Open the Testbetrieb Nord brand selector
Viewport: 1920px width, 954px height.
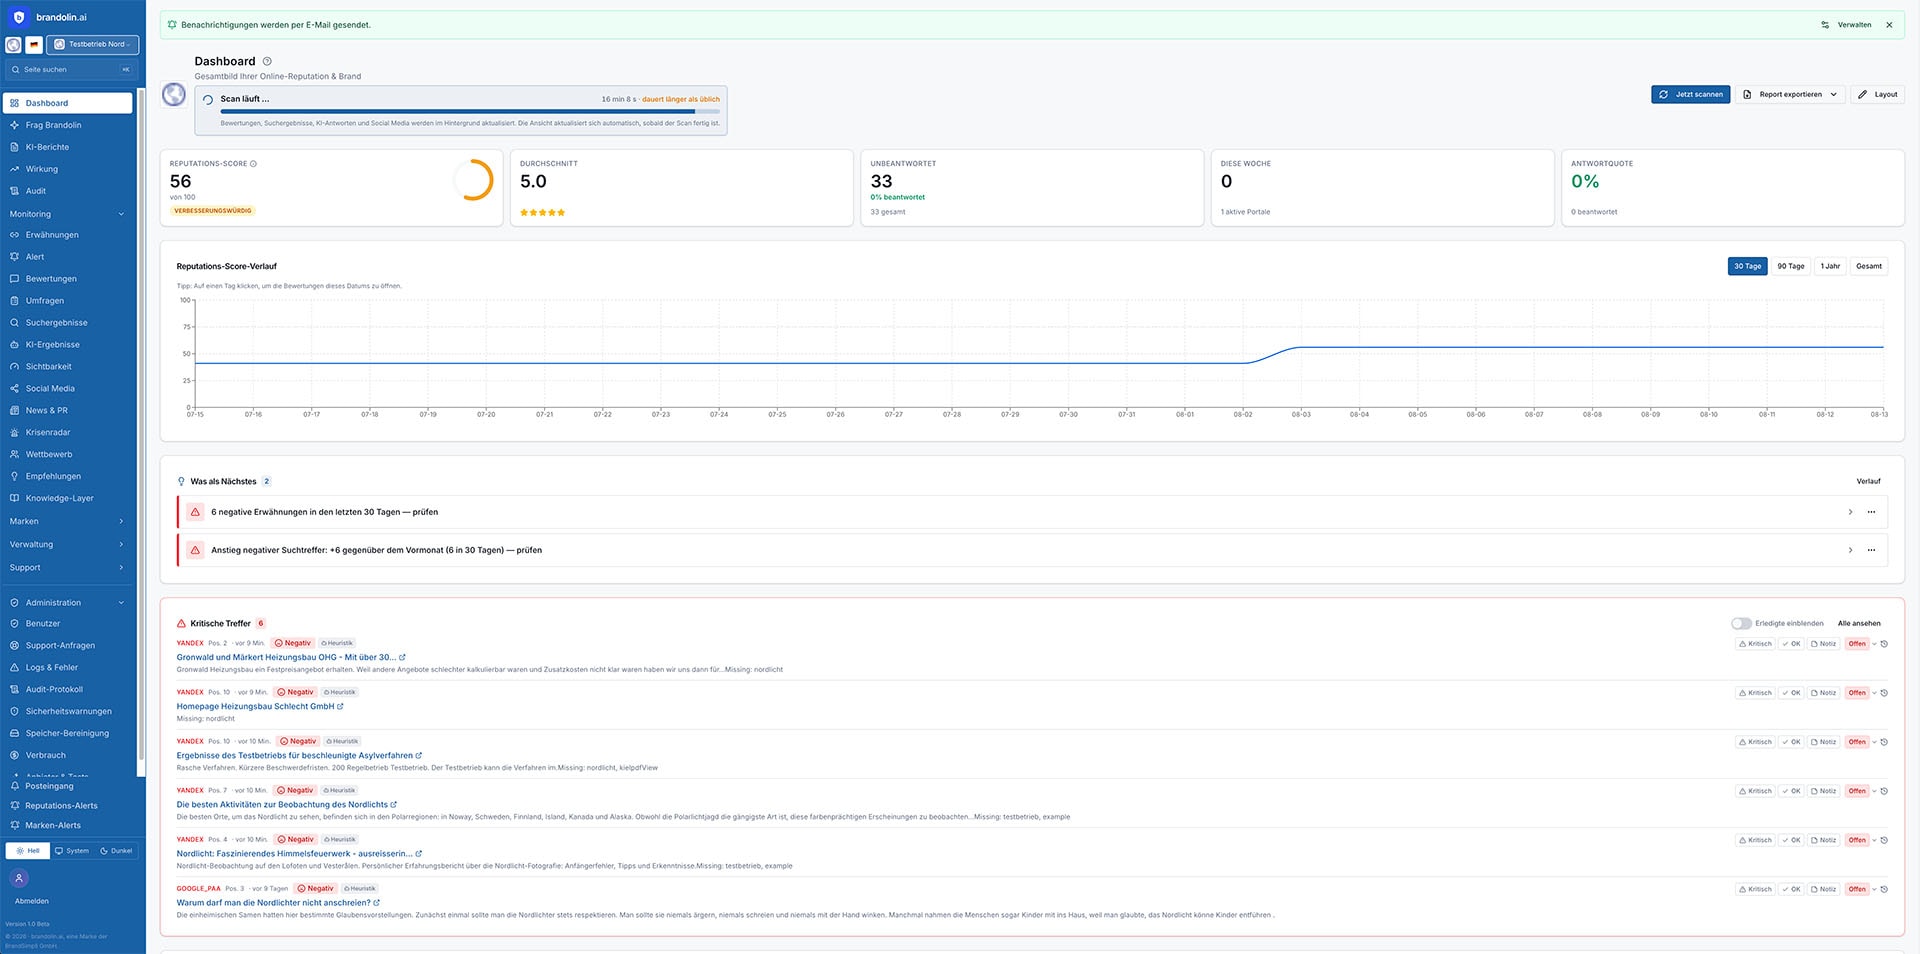92,44
